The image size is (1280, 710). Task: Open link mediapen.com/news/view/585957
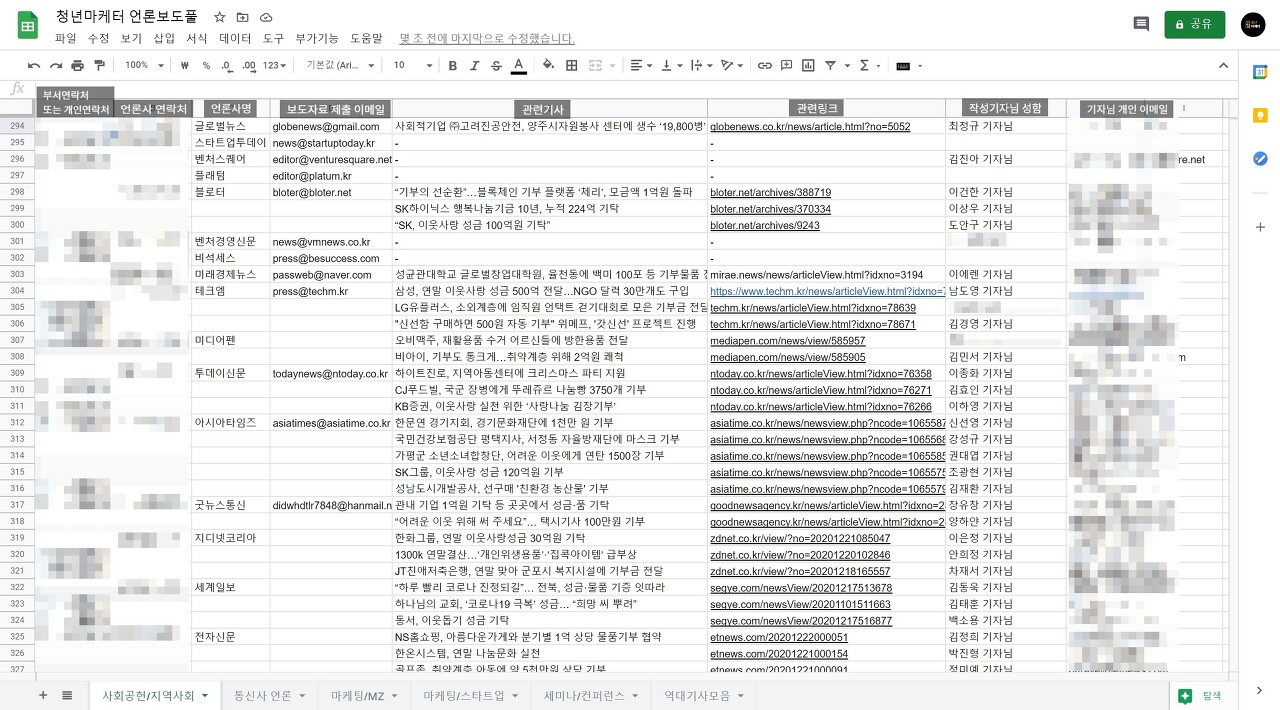[x=787, y=340]
